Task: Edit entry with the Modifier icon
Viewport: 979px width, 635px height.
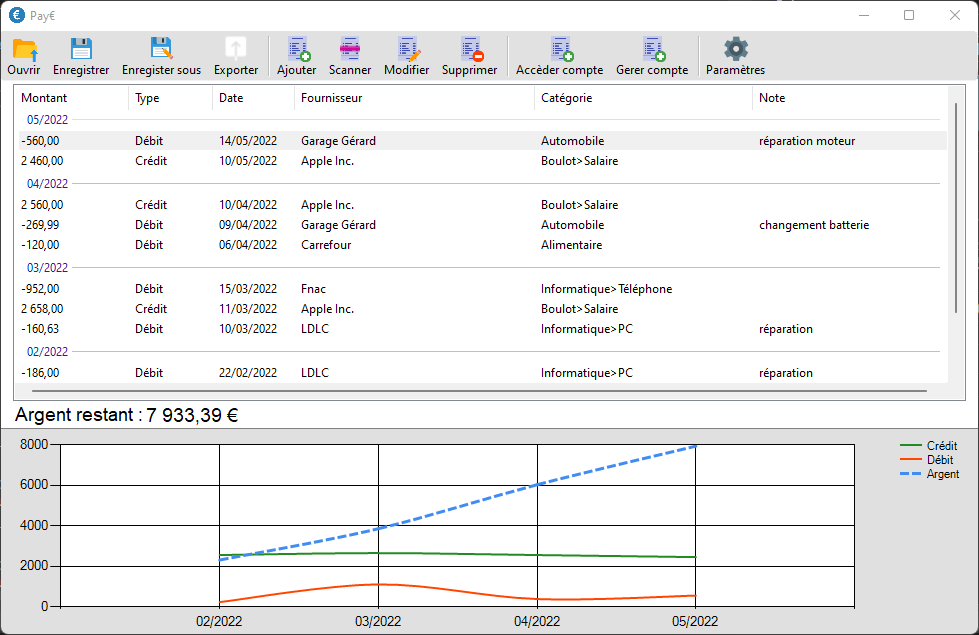Action: pyautogui.click(x=407, y=56)
